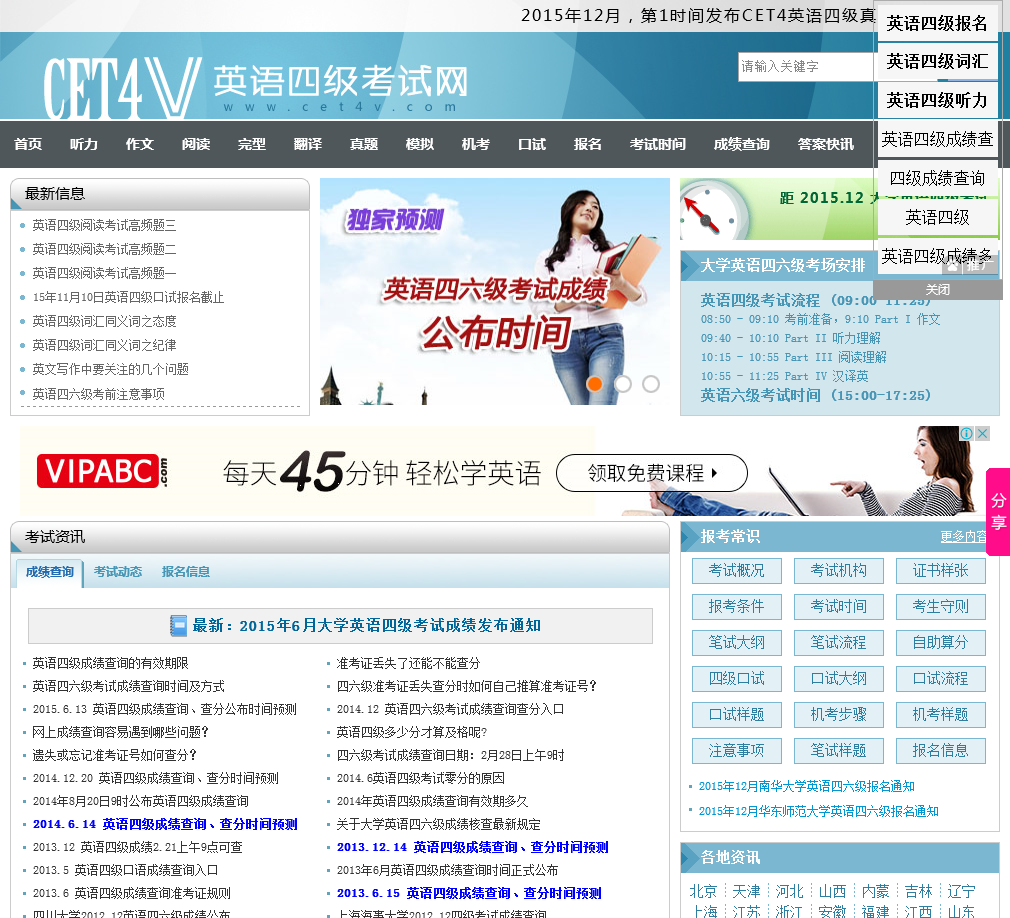Screen dimensions: 1010x918
Task: Open the 最新:2015年6月大学英语四级考试成绩发布通知 link
Action: [x=367, y=626]
